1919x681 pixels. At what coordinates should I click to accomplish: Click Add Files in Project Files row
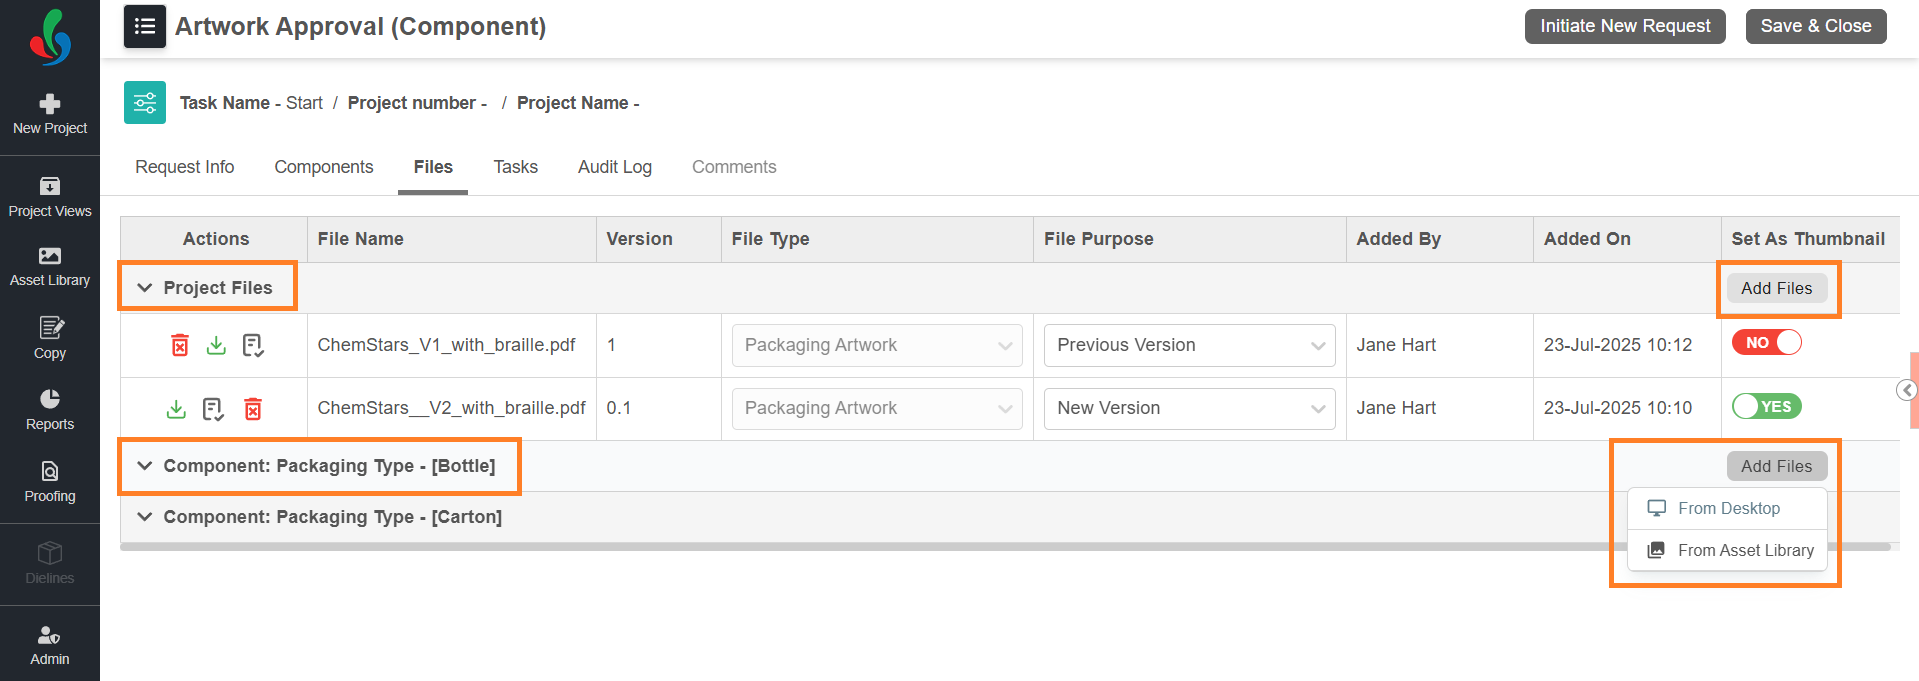point(1777,288)
